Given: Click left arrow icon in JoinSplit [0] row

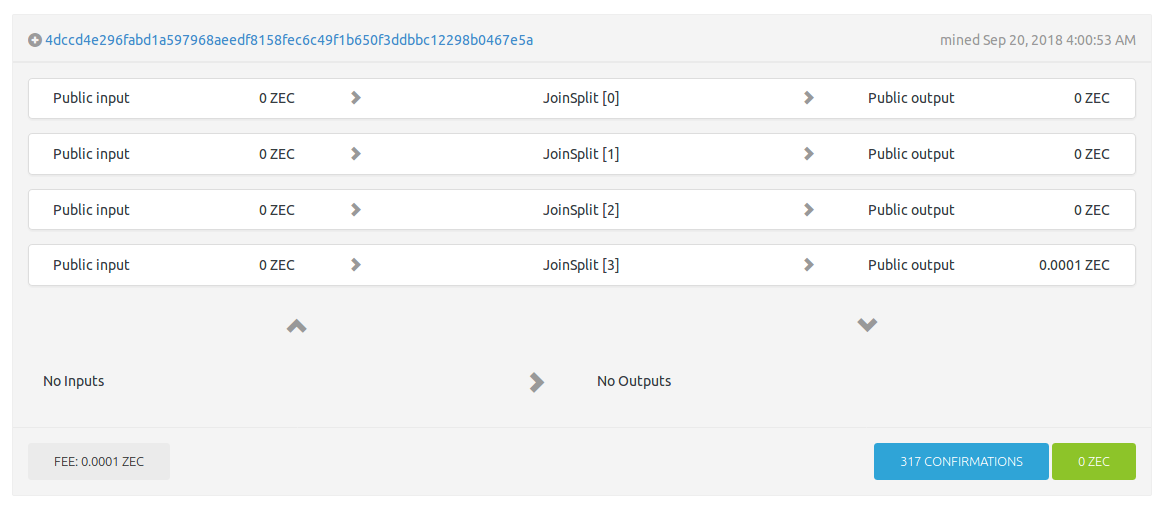Looking at the screenshot, I should (356, 98).
